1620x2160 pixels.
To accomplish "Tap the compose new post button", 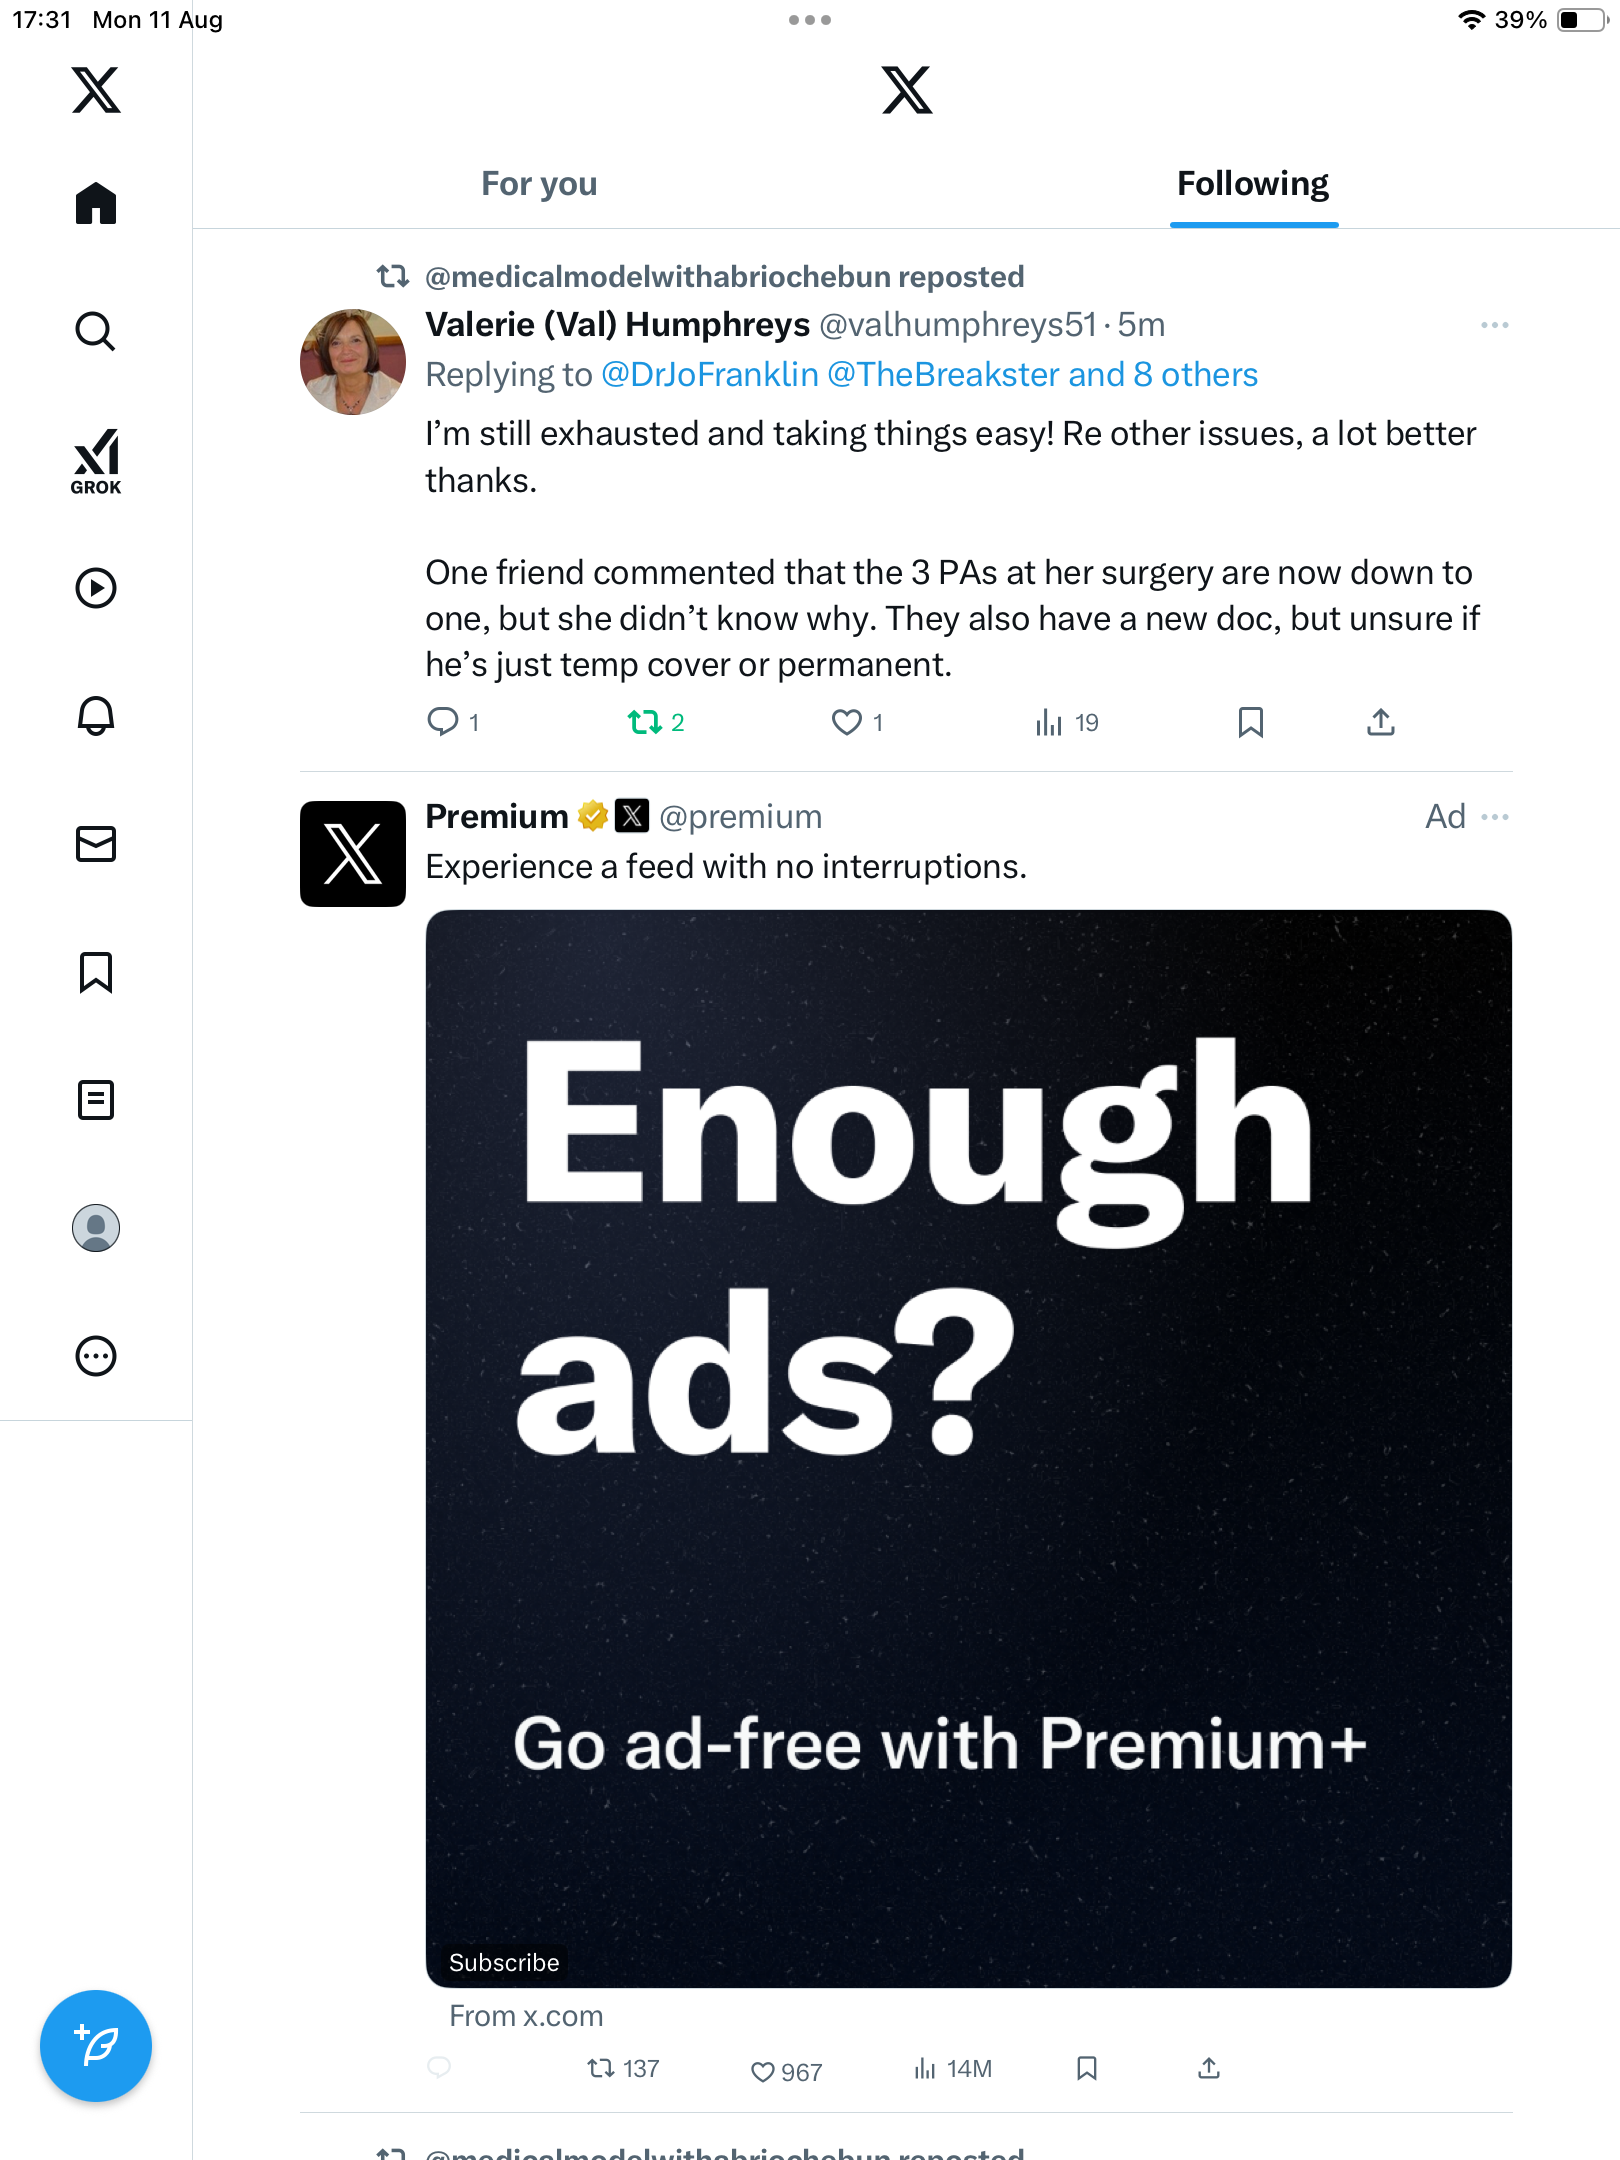I will point(96,2046).
